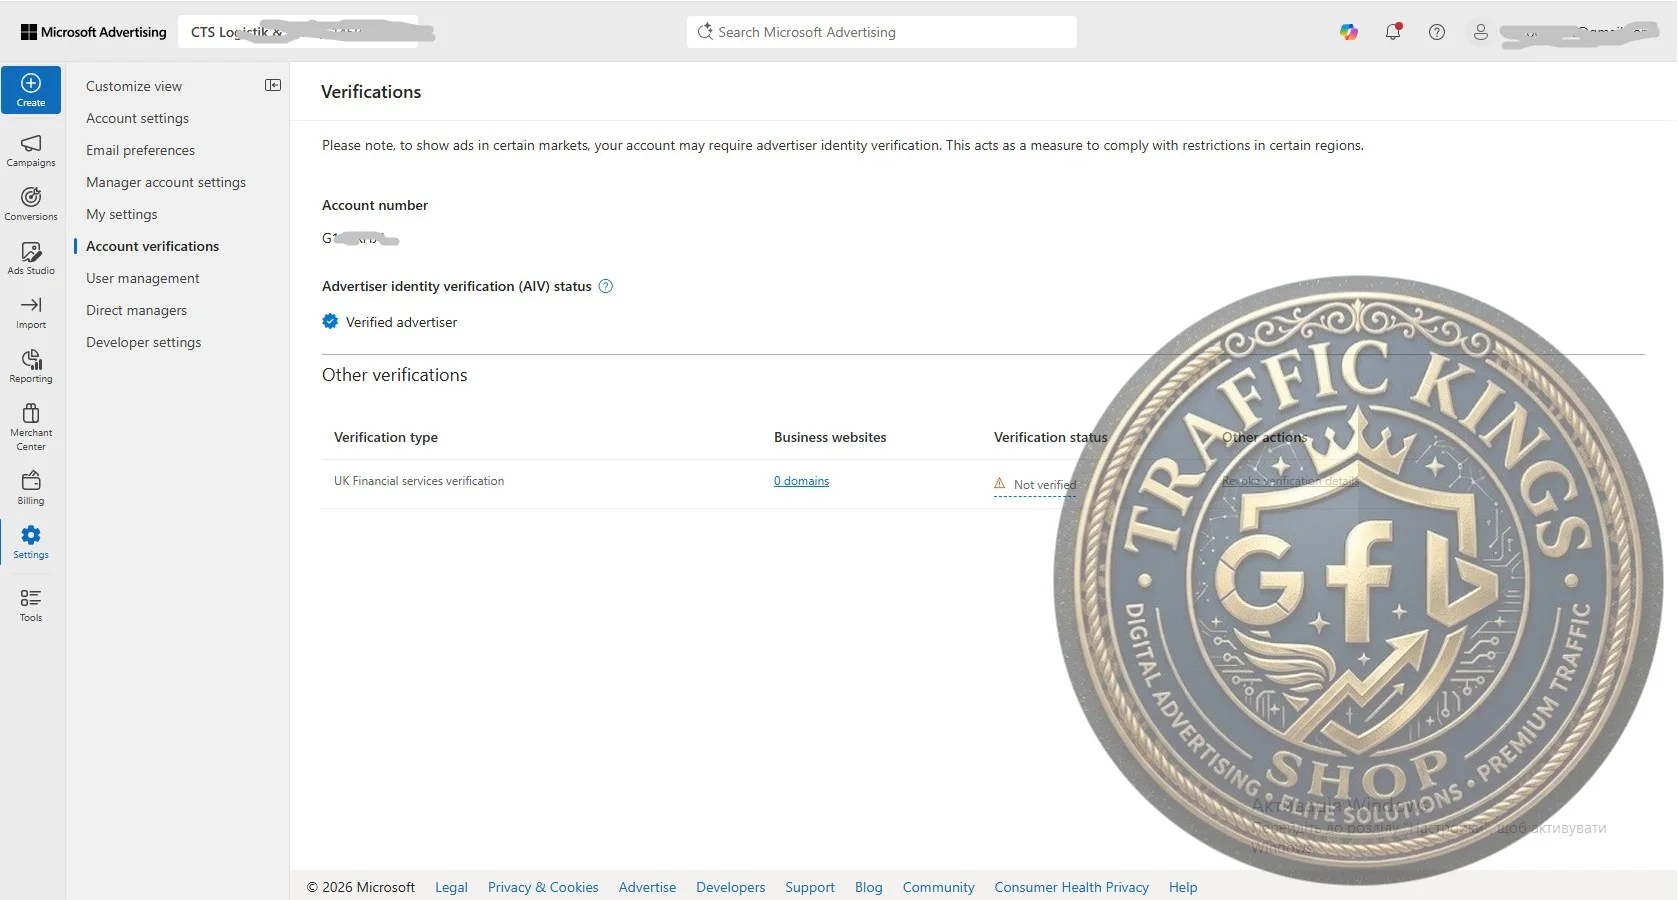Open the Help footer link
1678x900 pixels.
coord(1183,887)
